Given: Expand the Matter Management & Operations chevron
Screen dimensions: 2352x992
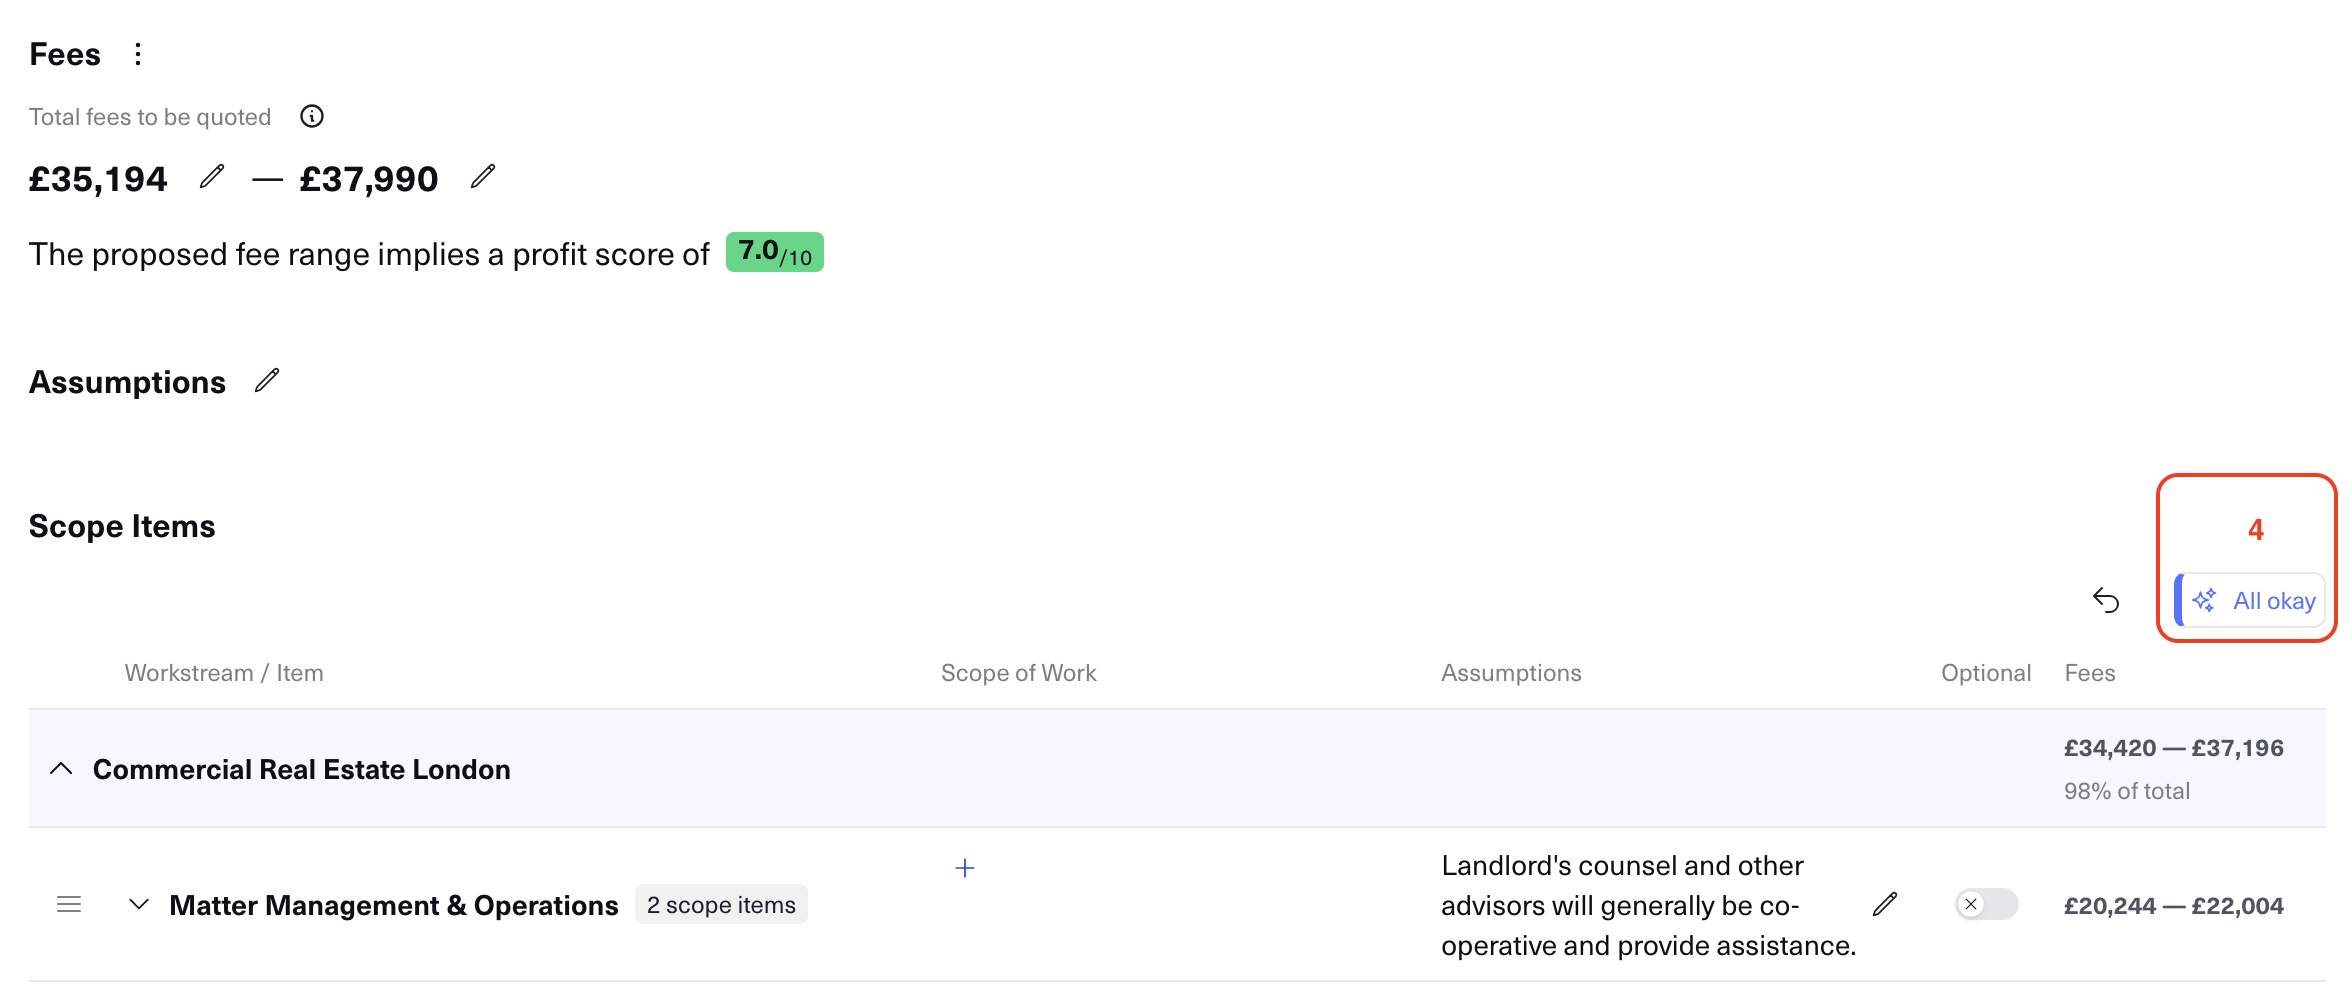Looking at the screenshot, I should pos(139,905).
